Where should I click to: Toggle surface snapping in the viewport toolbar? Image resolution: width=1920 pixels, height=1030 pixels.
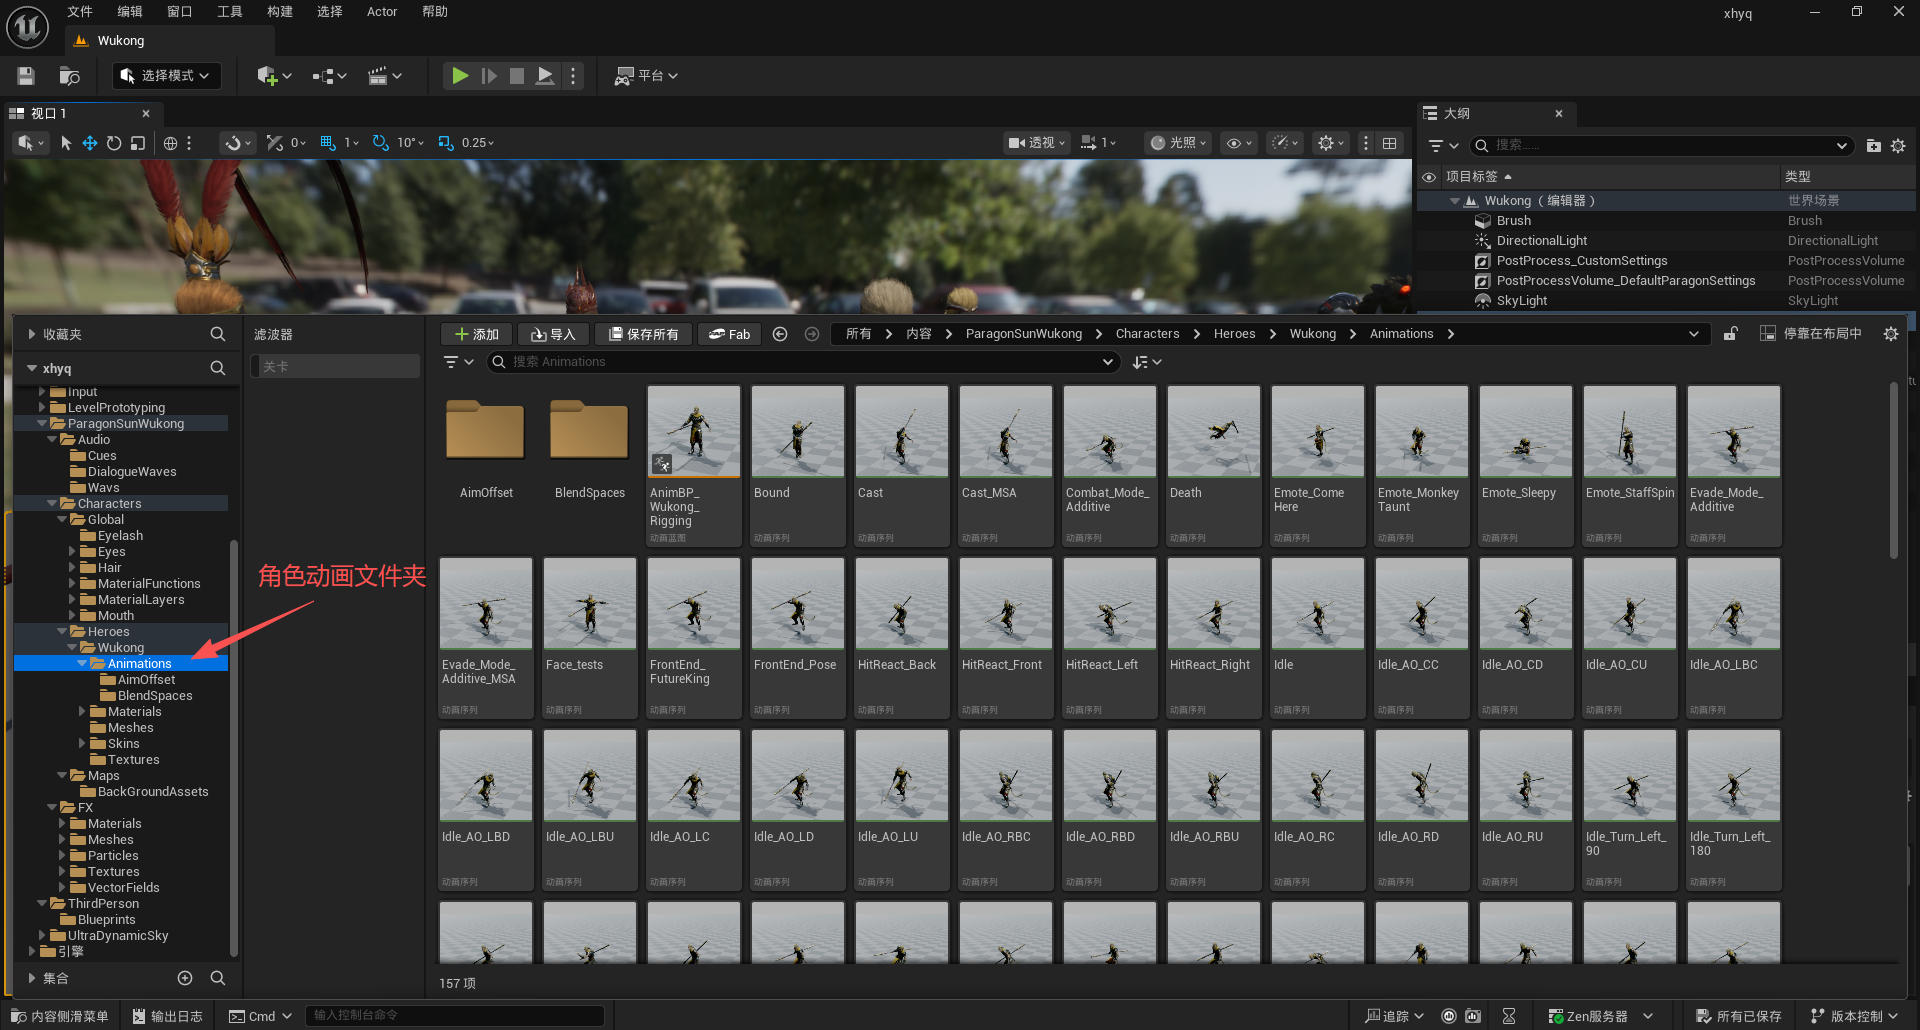point(275,143)
